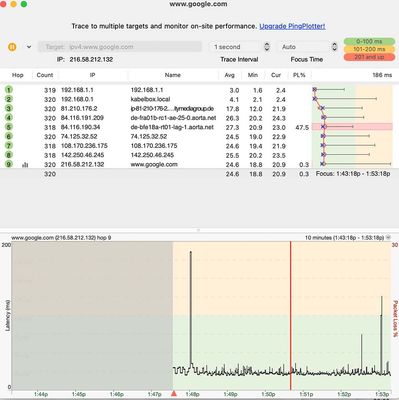Click the green 0-100 ms legend swatch

pos(369,42)
